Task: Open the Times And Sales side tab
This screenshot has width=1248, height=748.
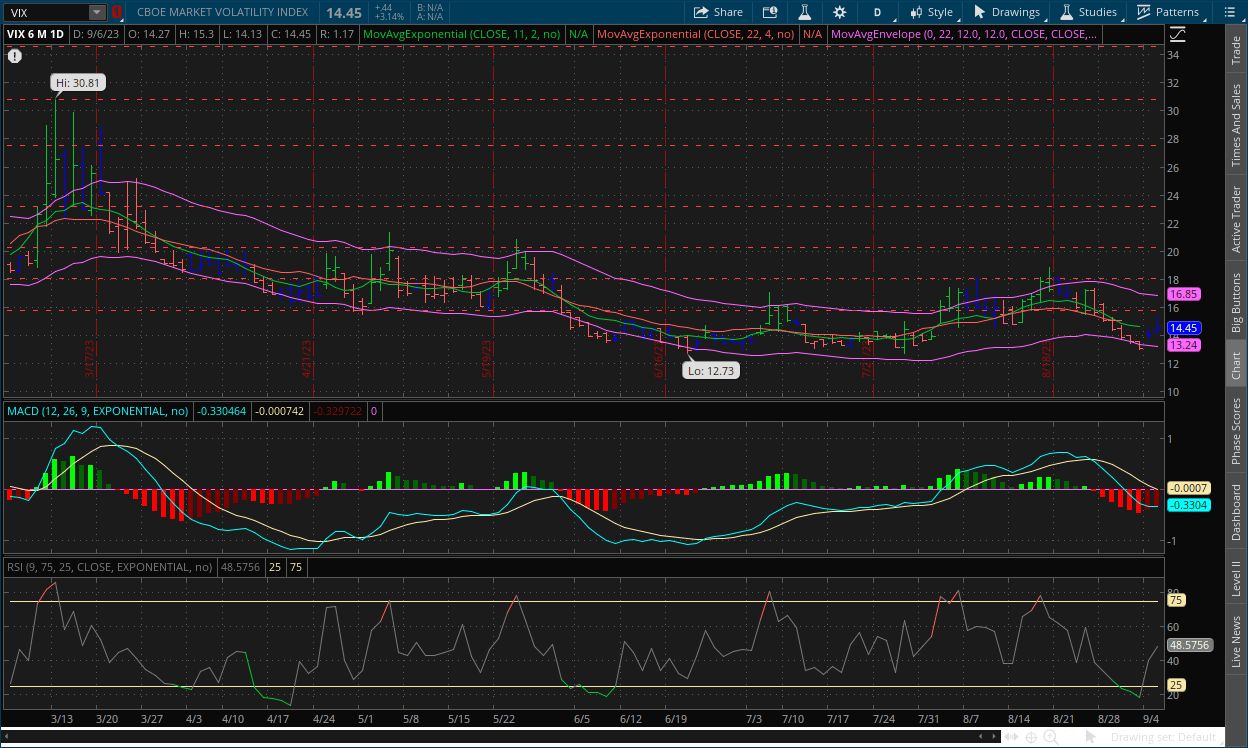Action: (1236, 125)
